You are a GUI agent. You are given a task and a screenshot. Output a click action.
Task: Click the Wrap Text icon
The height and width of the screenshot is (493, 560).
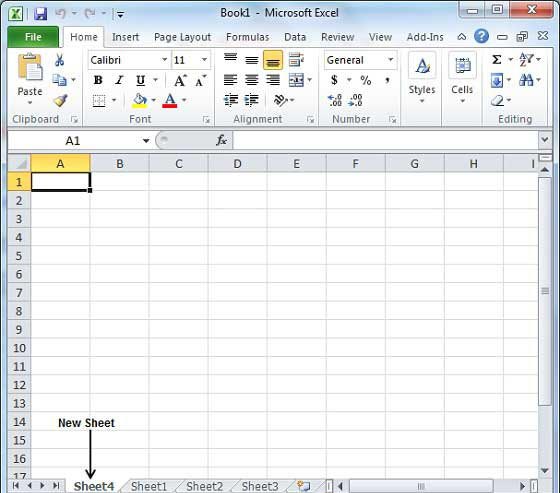296,59
